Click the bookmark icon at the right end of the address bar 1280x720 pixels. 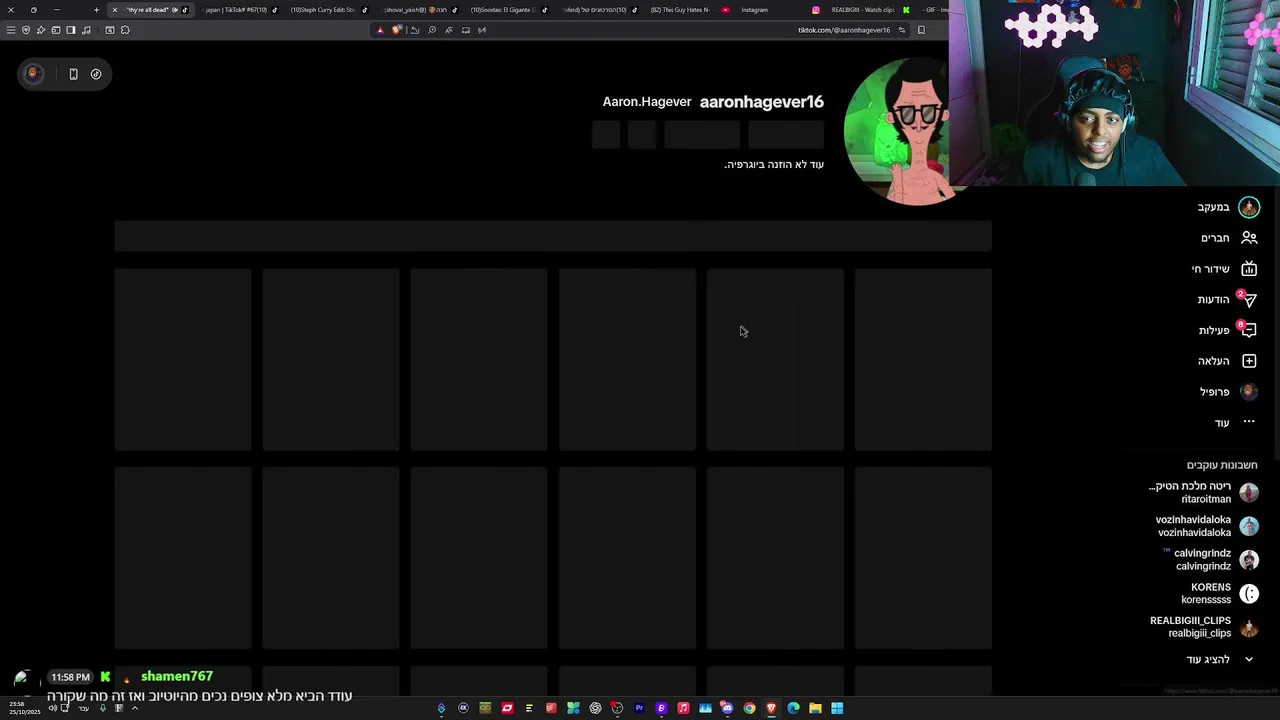pos(921,30)
